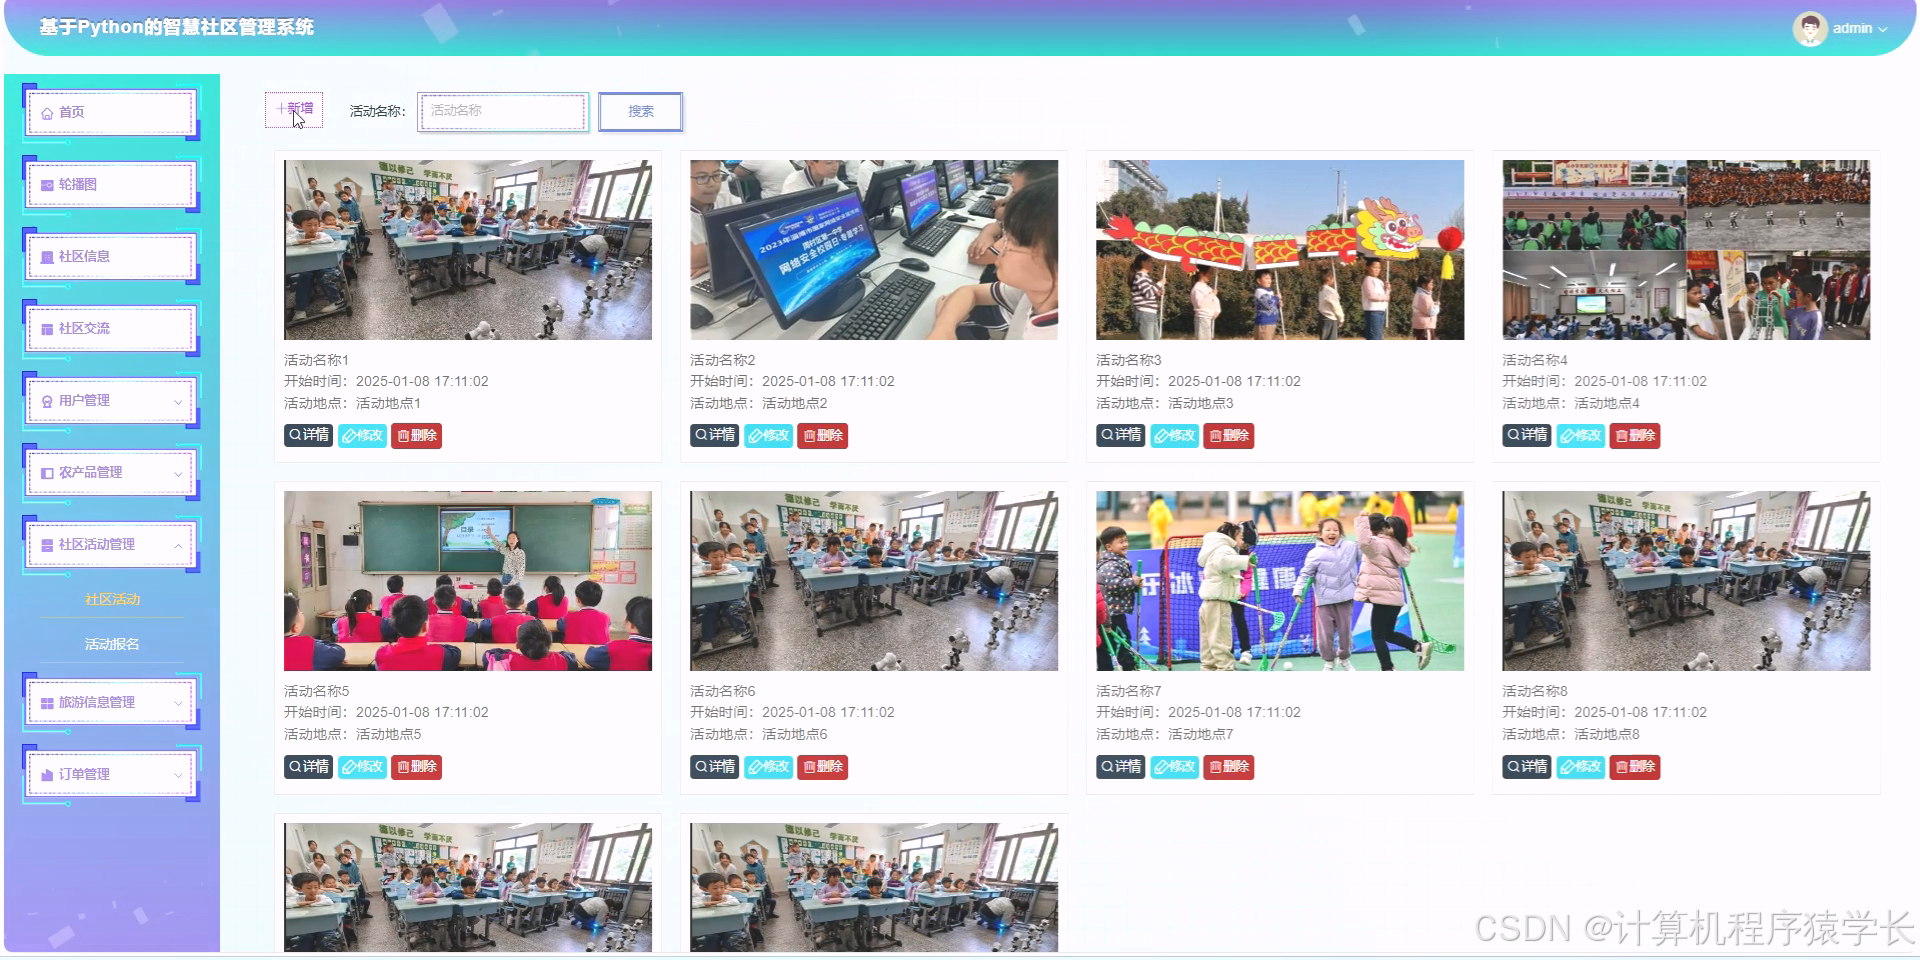
Task: Click the 旅游信息管理 grid icon
Action: pos(47,703)
